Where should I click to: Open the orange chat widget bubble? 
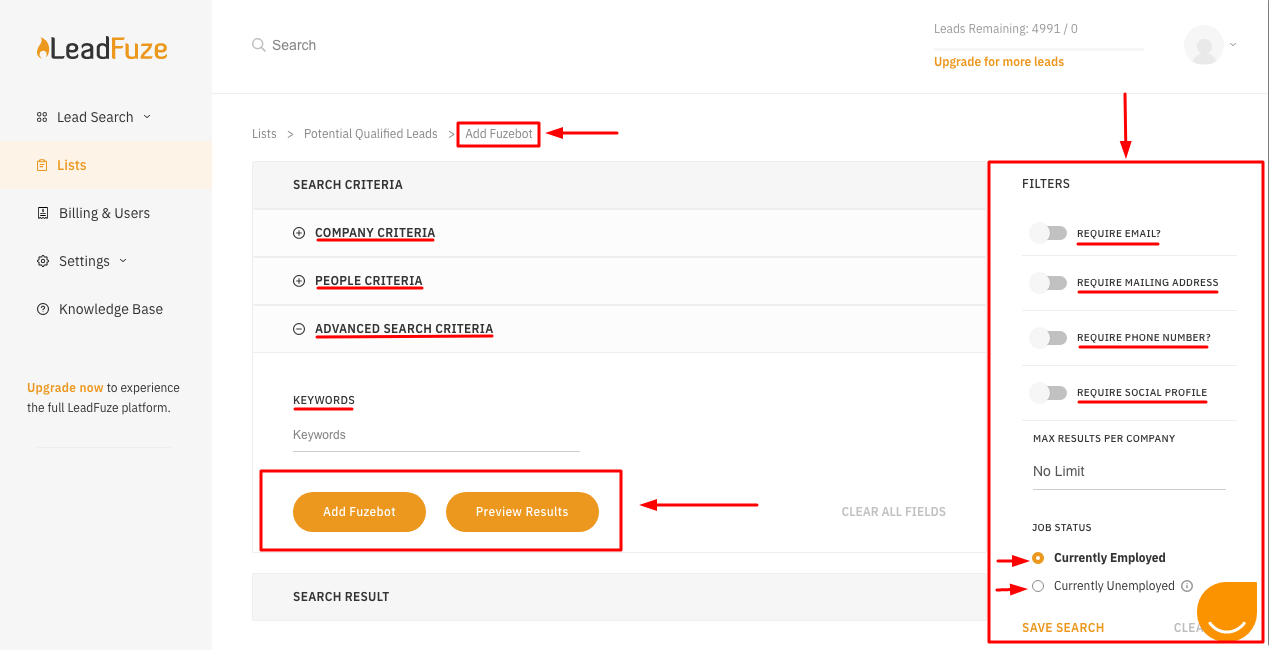click(1227, 610)
